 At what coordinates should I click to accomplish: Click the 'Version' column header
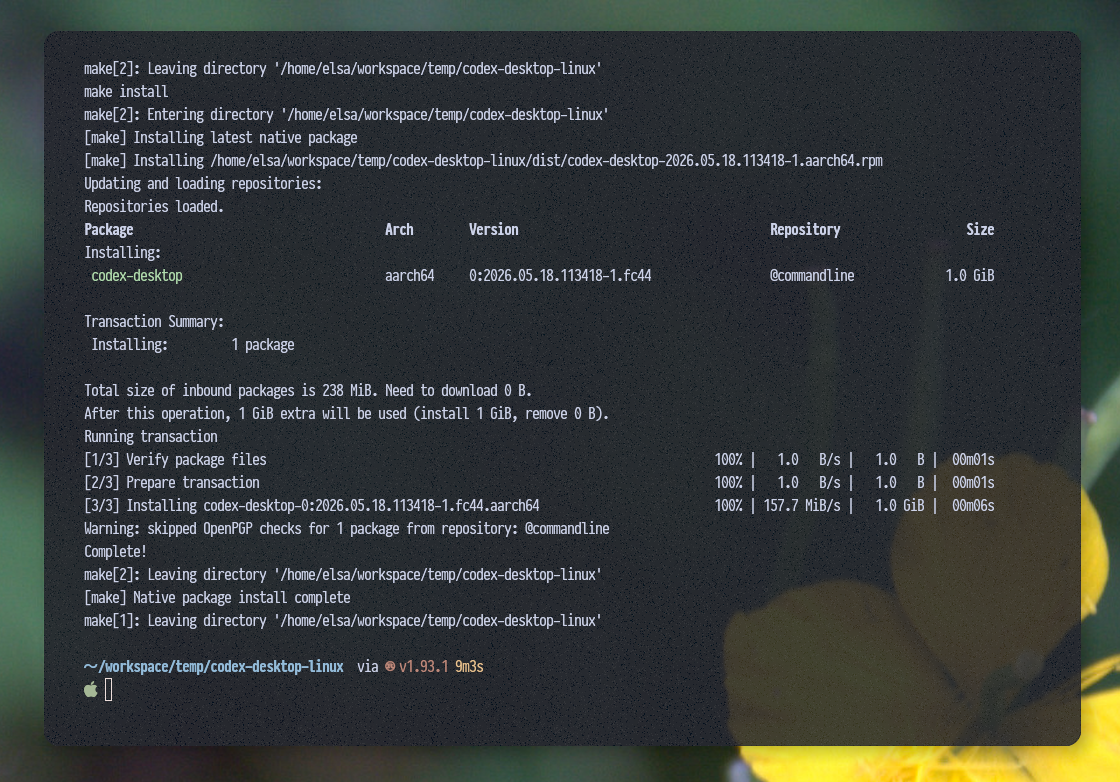tap(494, 230)
